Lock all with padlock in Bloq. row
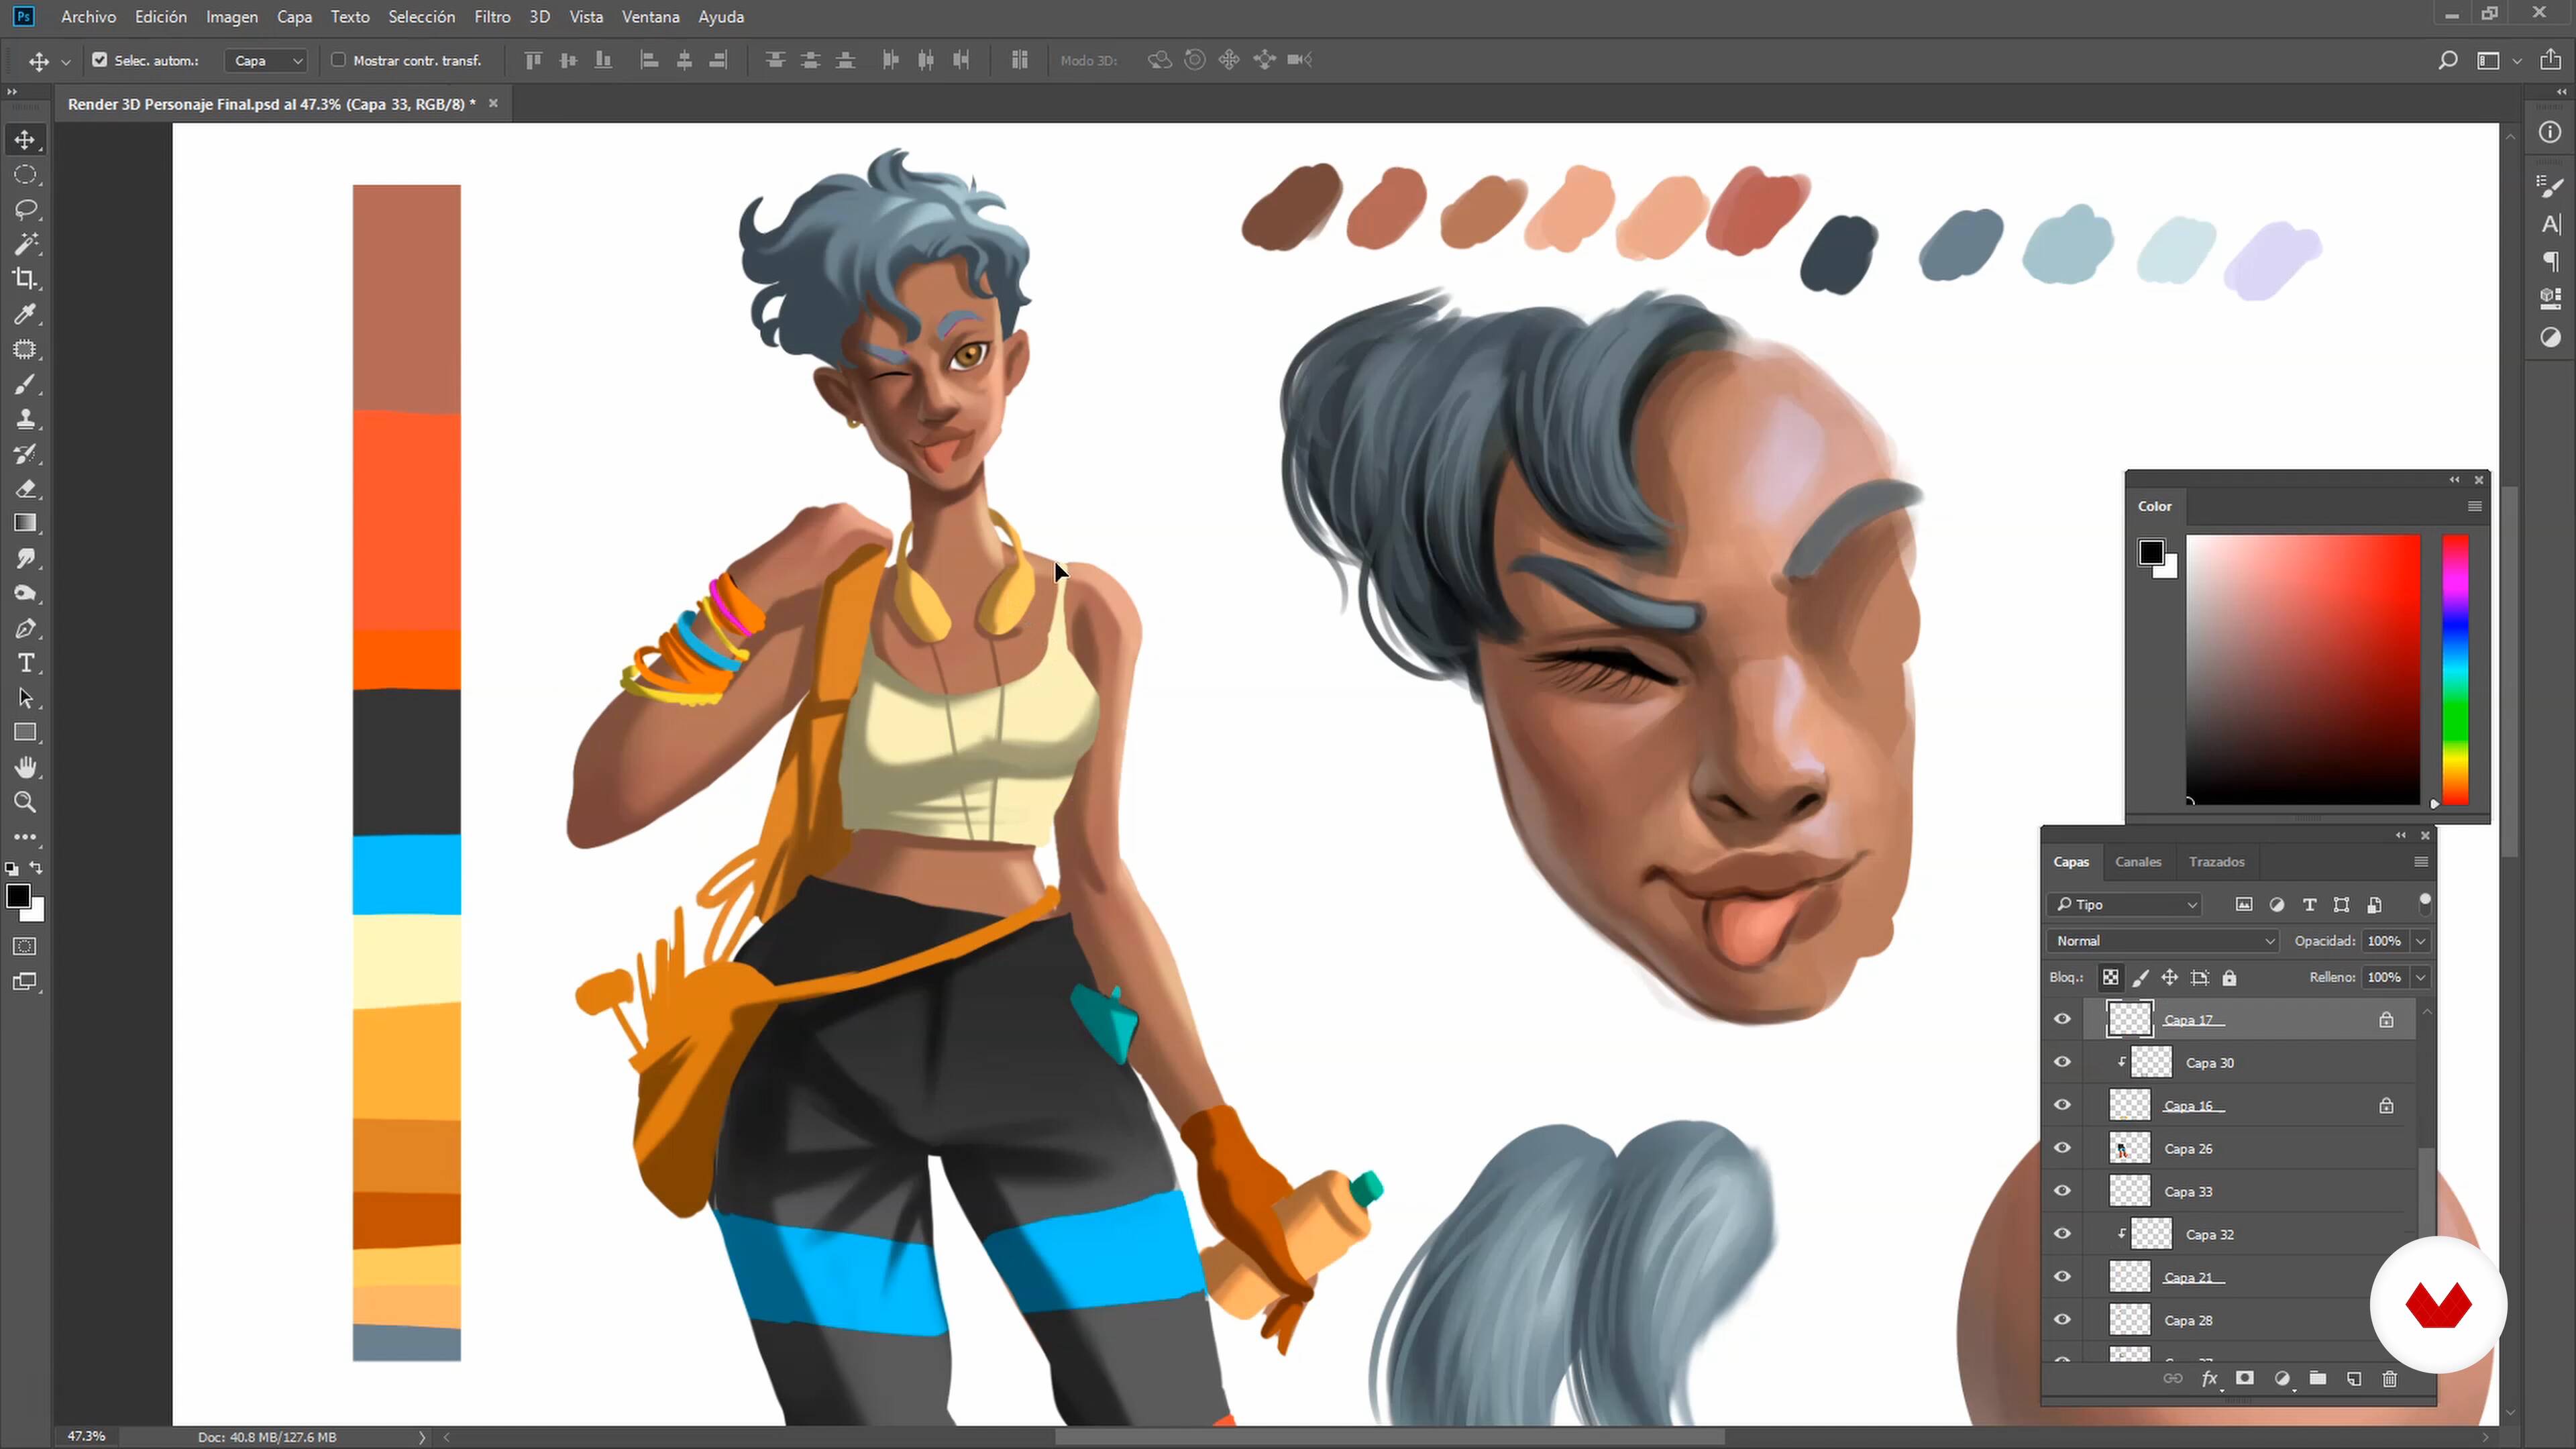 (2229, 977)
